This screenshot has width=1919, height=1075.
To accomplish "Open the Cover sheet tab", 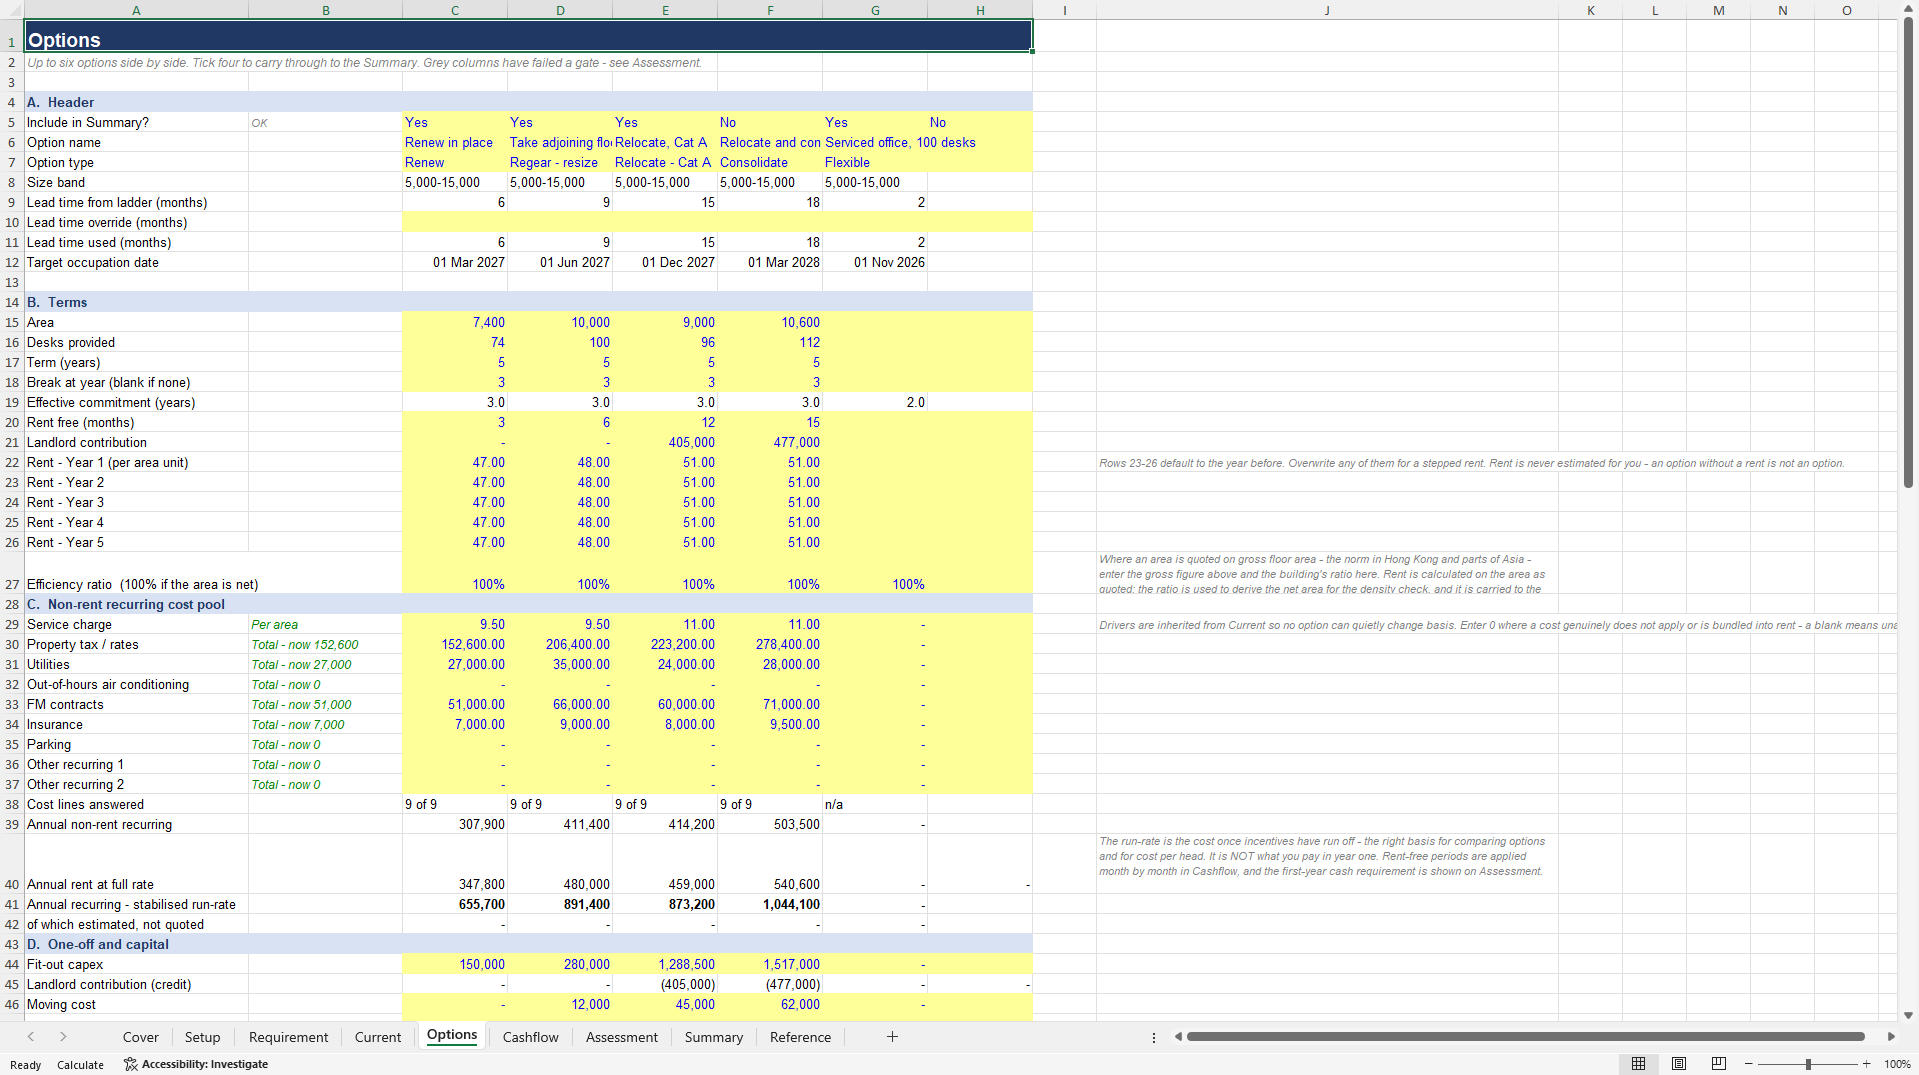I will click(x=140, y=1037).
